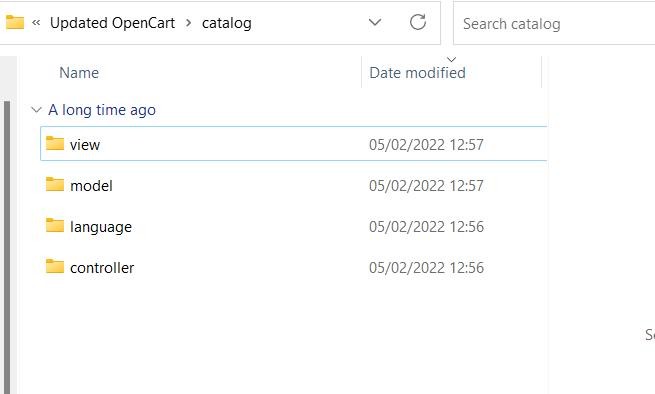Sort by the Name column header

[79, 73]
